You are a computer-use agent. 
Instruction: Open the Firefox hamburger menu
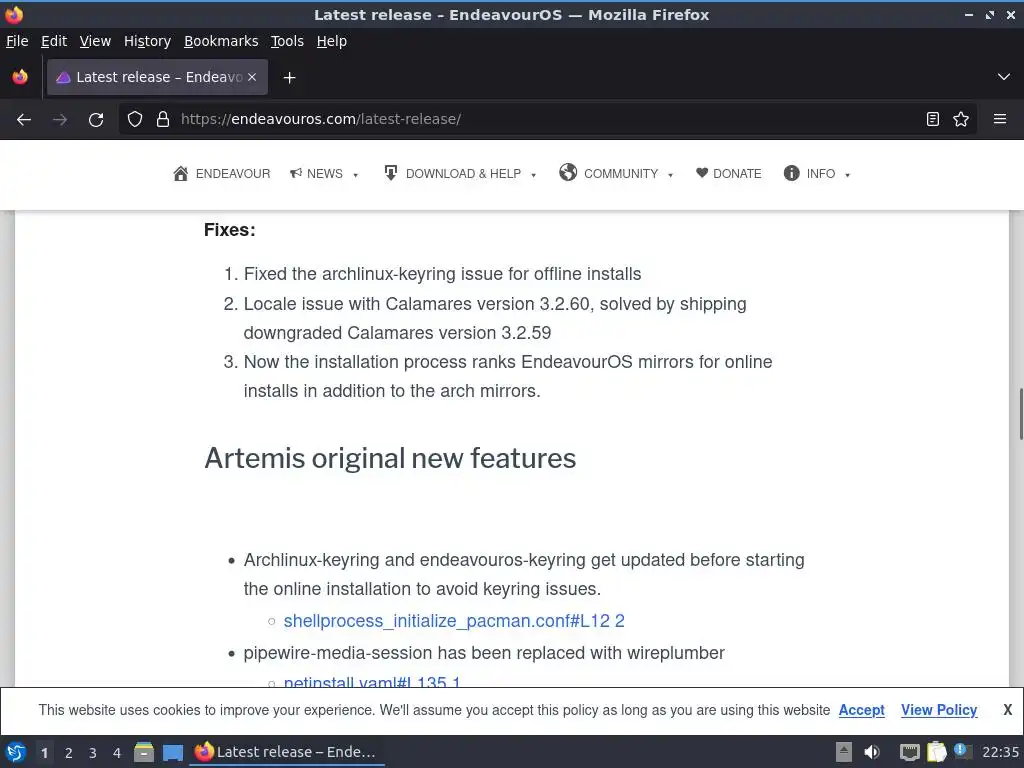(1000, 119)
